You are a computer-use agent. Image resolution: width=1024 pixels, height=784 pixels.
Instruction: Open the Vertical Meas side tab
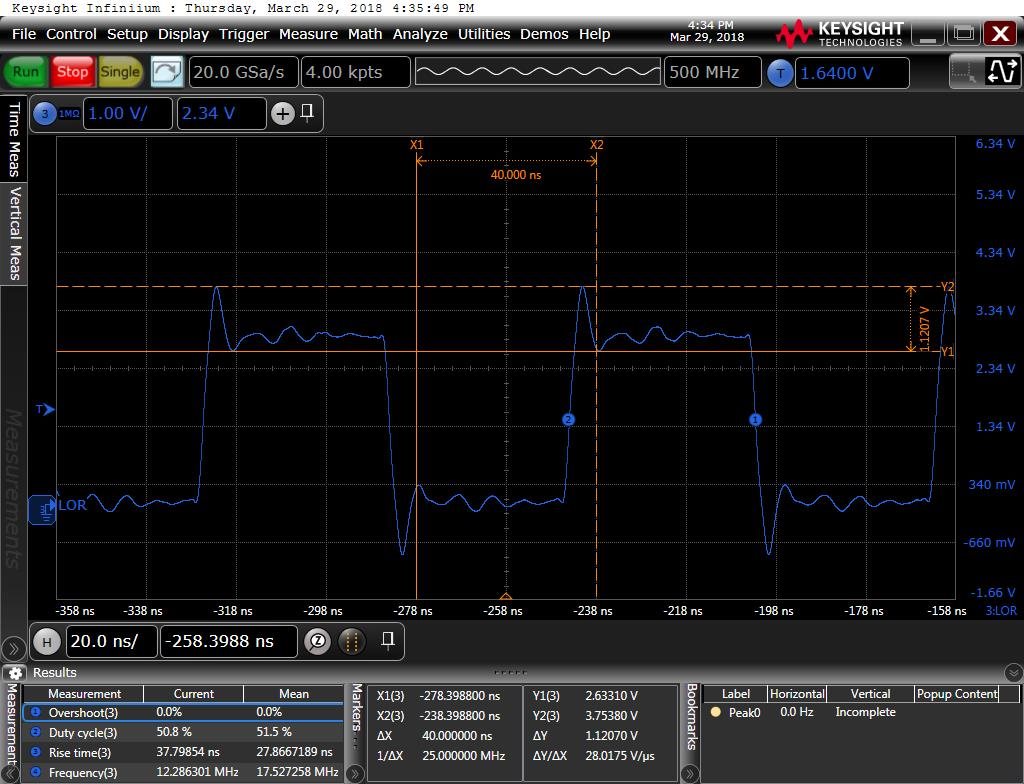click(14, 233)
